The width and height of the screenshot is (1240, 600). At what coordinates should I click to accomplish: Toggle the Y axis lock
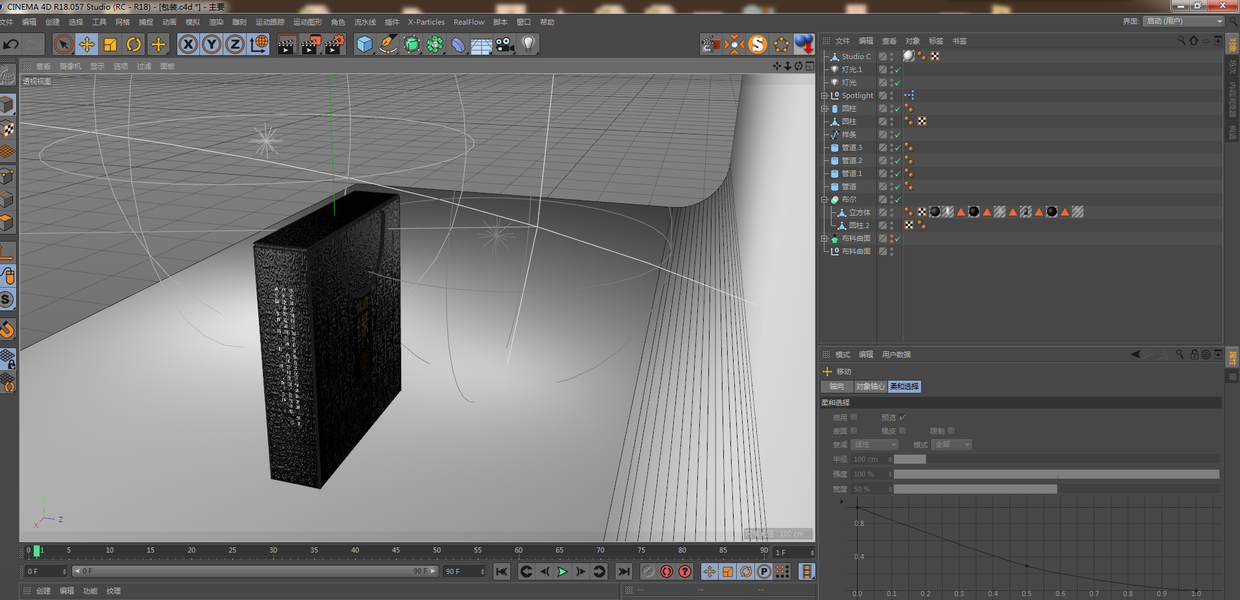click(x=211, y=44)
